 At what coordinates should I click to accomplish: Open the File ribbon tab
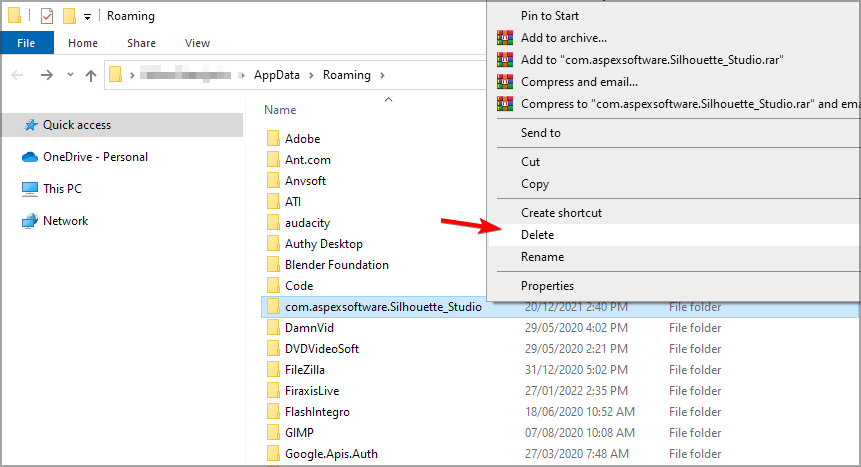coord(27,43)
